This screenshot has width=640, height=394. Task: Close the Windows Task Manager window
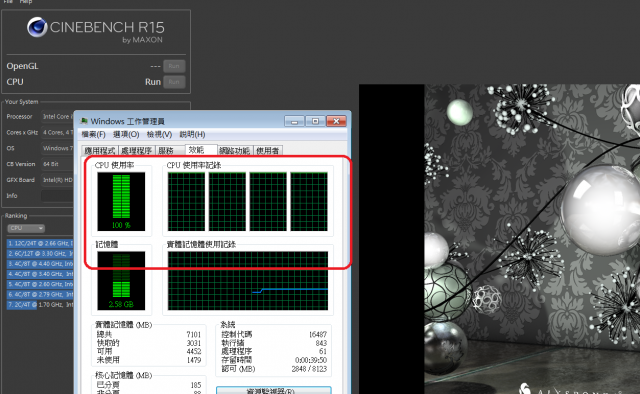coord(336,121)
